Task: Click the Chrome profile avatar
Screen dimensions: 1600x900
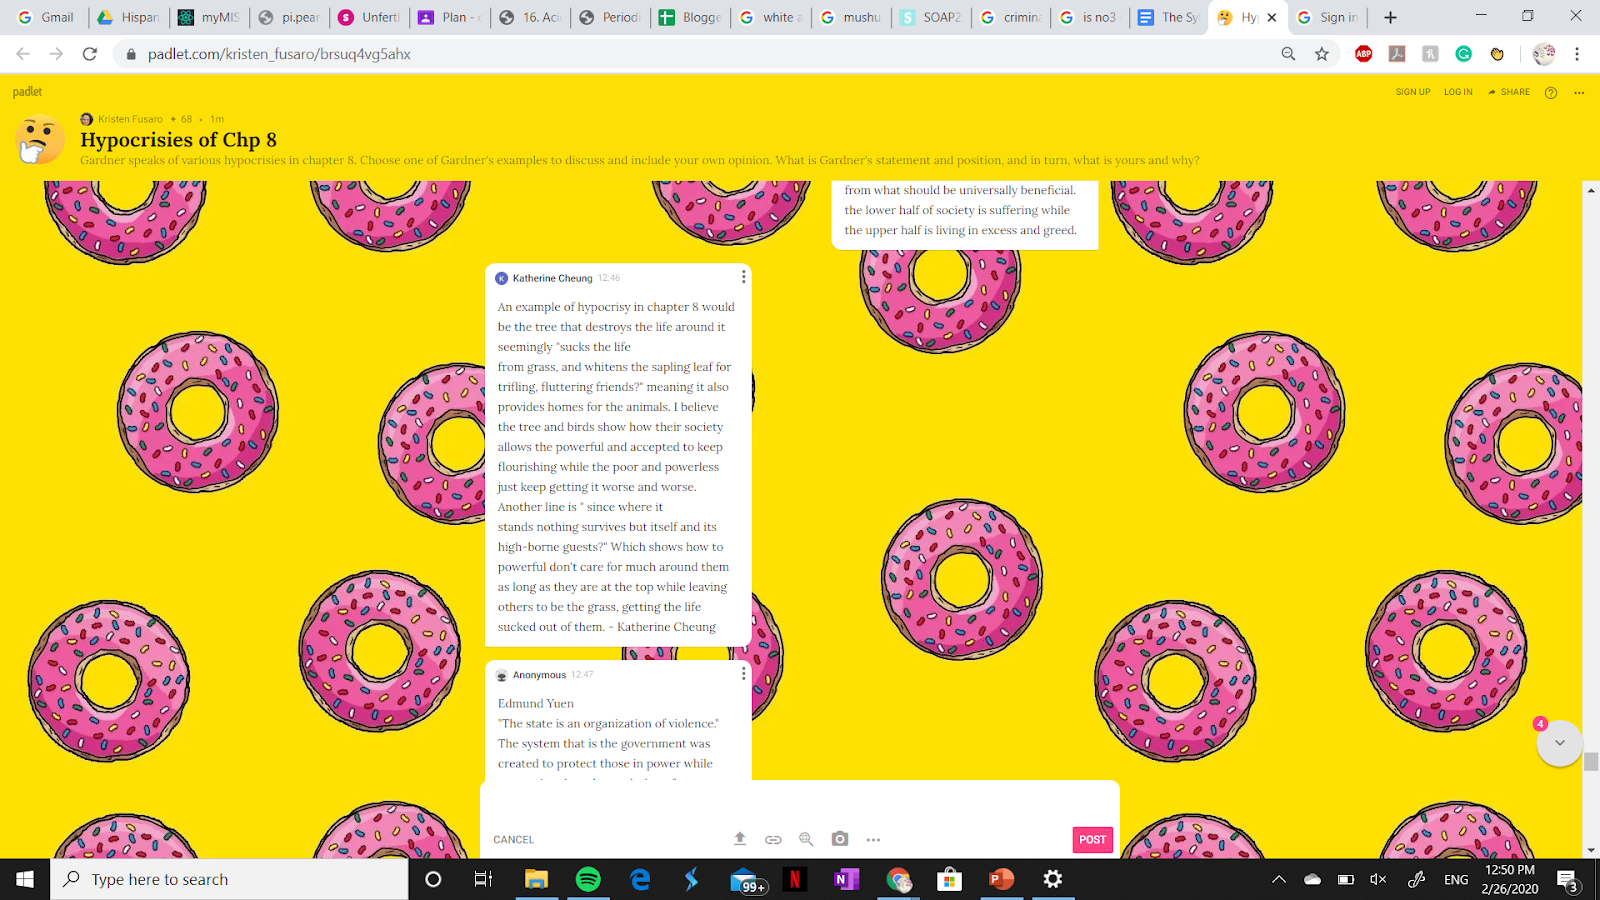Action: tap(1544, 54)
